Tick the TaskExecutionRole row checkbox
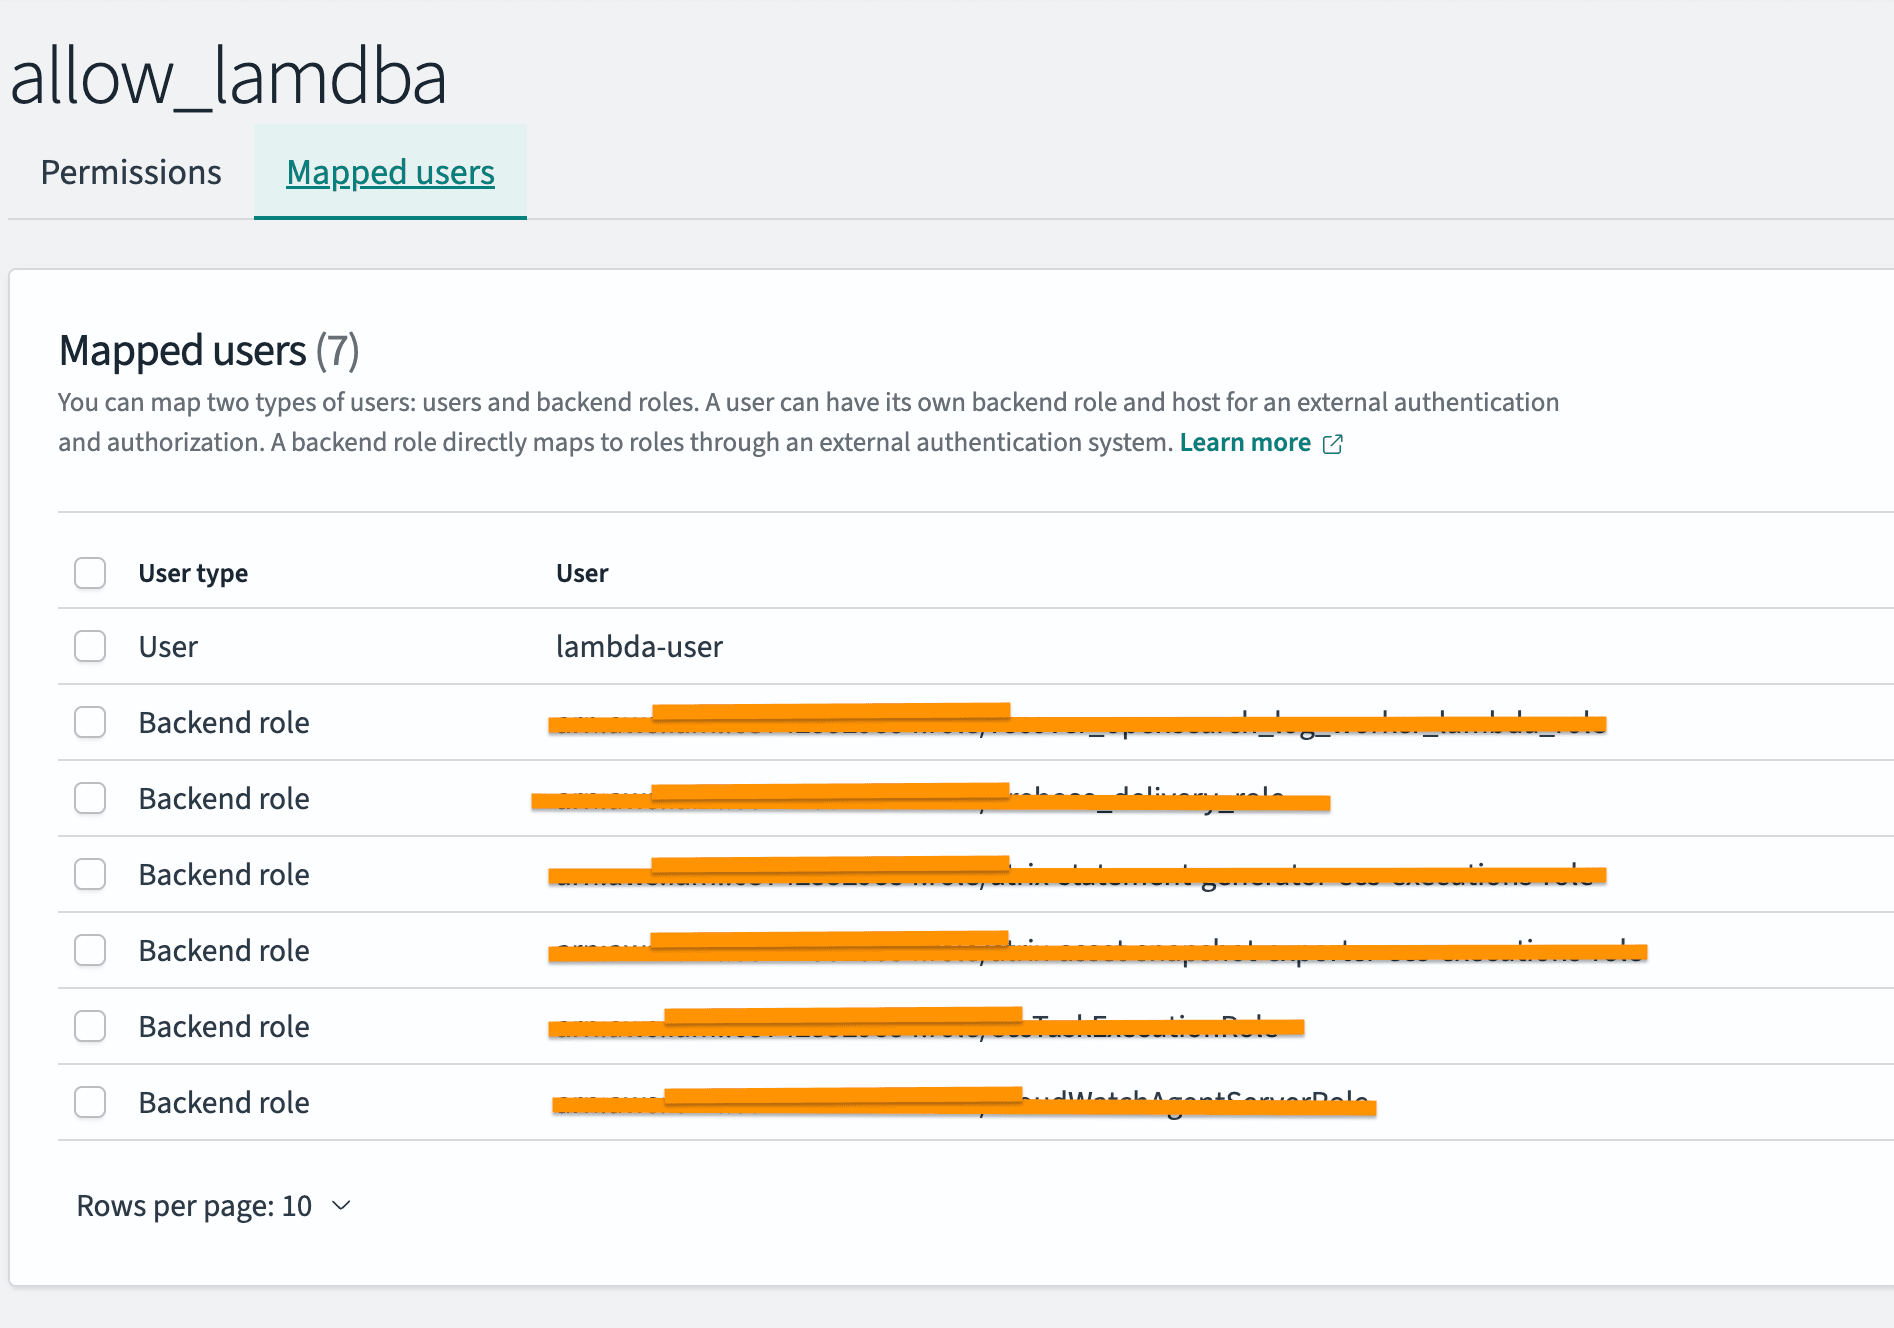The image size is (1894, 1328). (x=90, y=1026)
